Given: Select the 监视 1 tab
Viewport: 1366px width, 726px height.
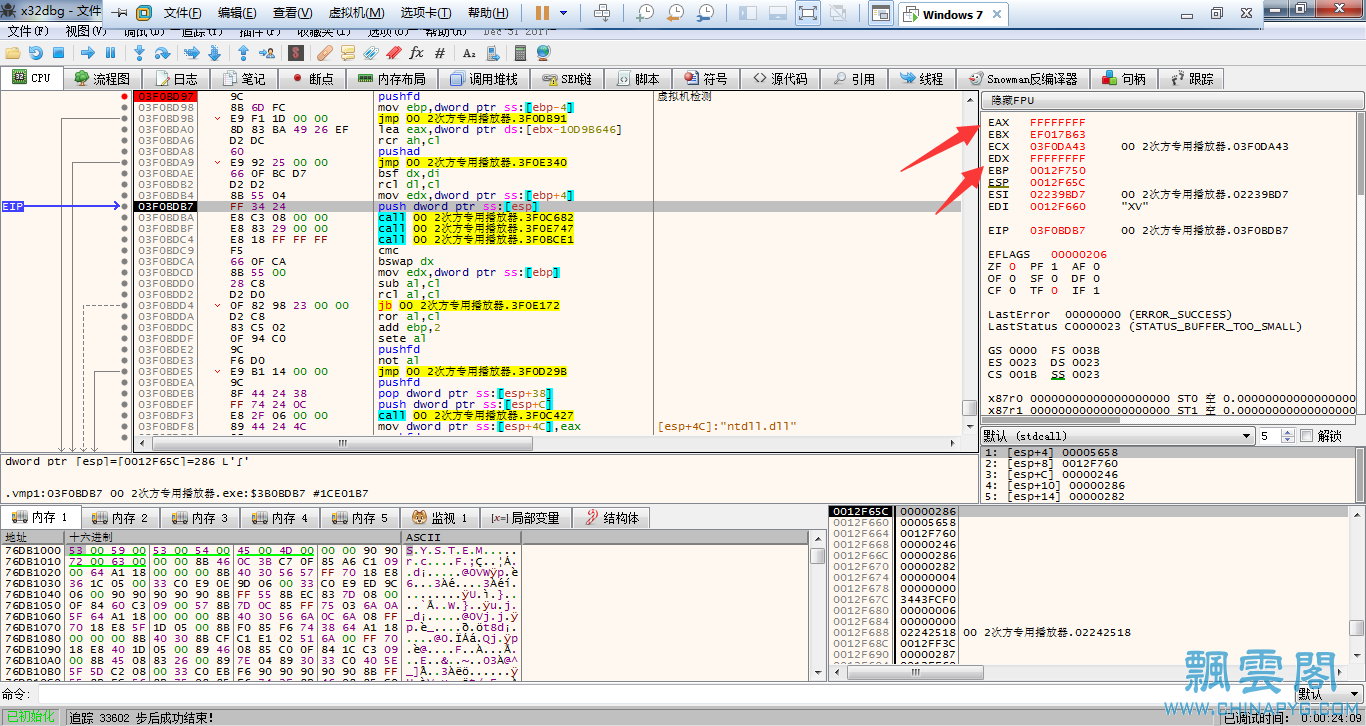Looking at the screenshot, I should click(440, 518).
